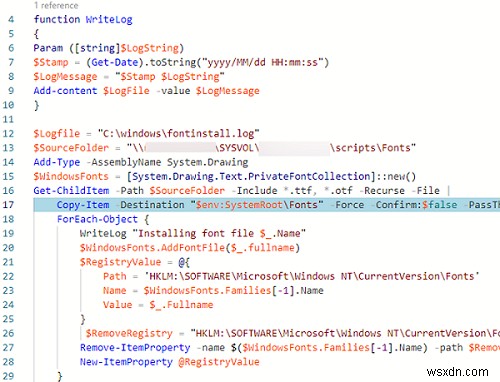Place cursor in 'C:\windows\fontinstall.log' string
This screenshot has height=382, width=500.
pyautogui.click(x=178, y=134)
